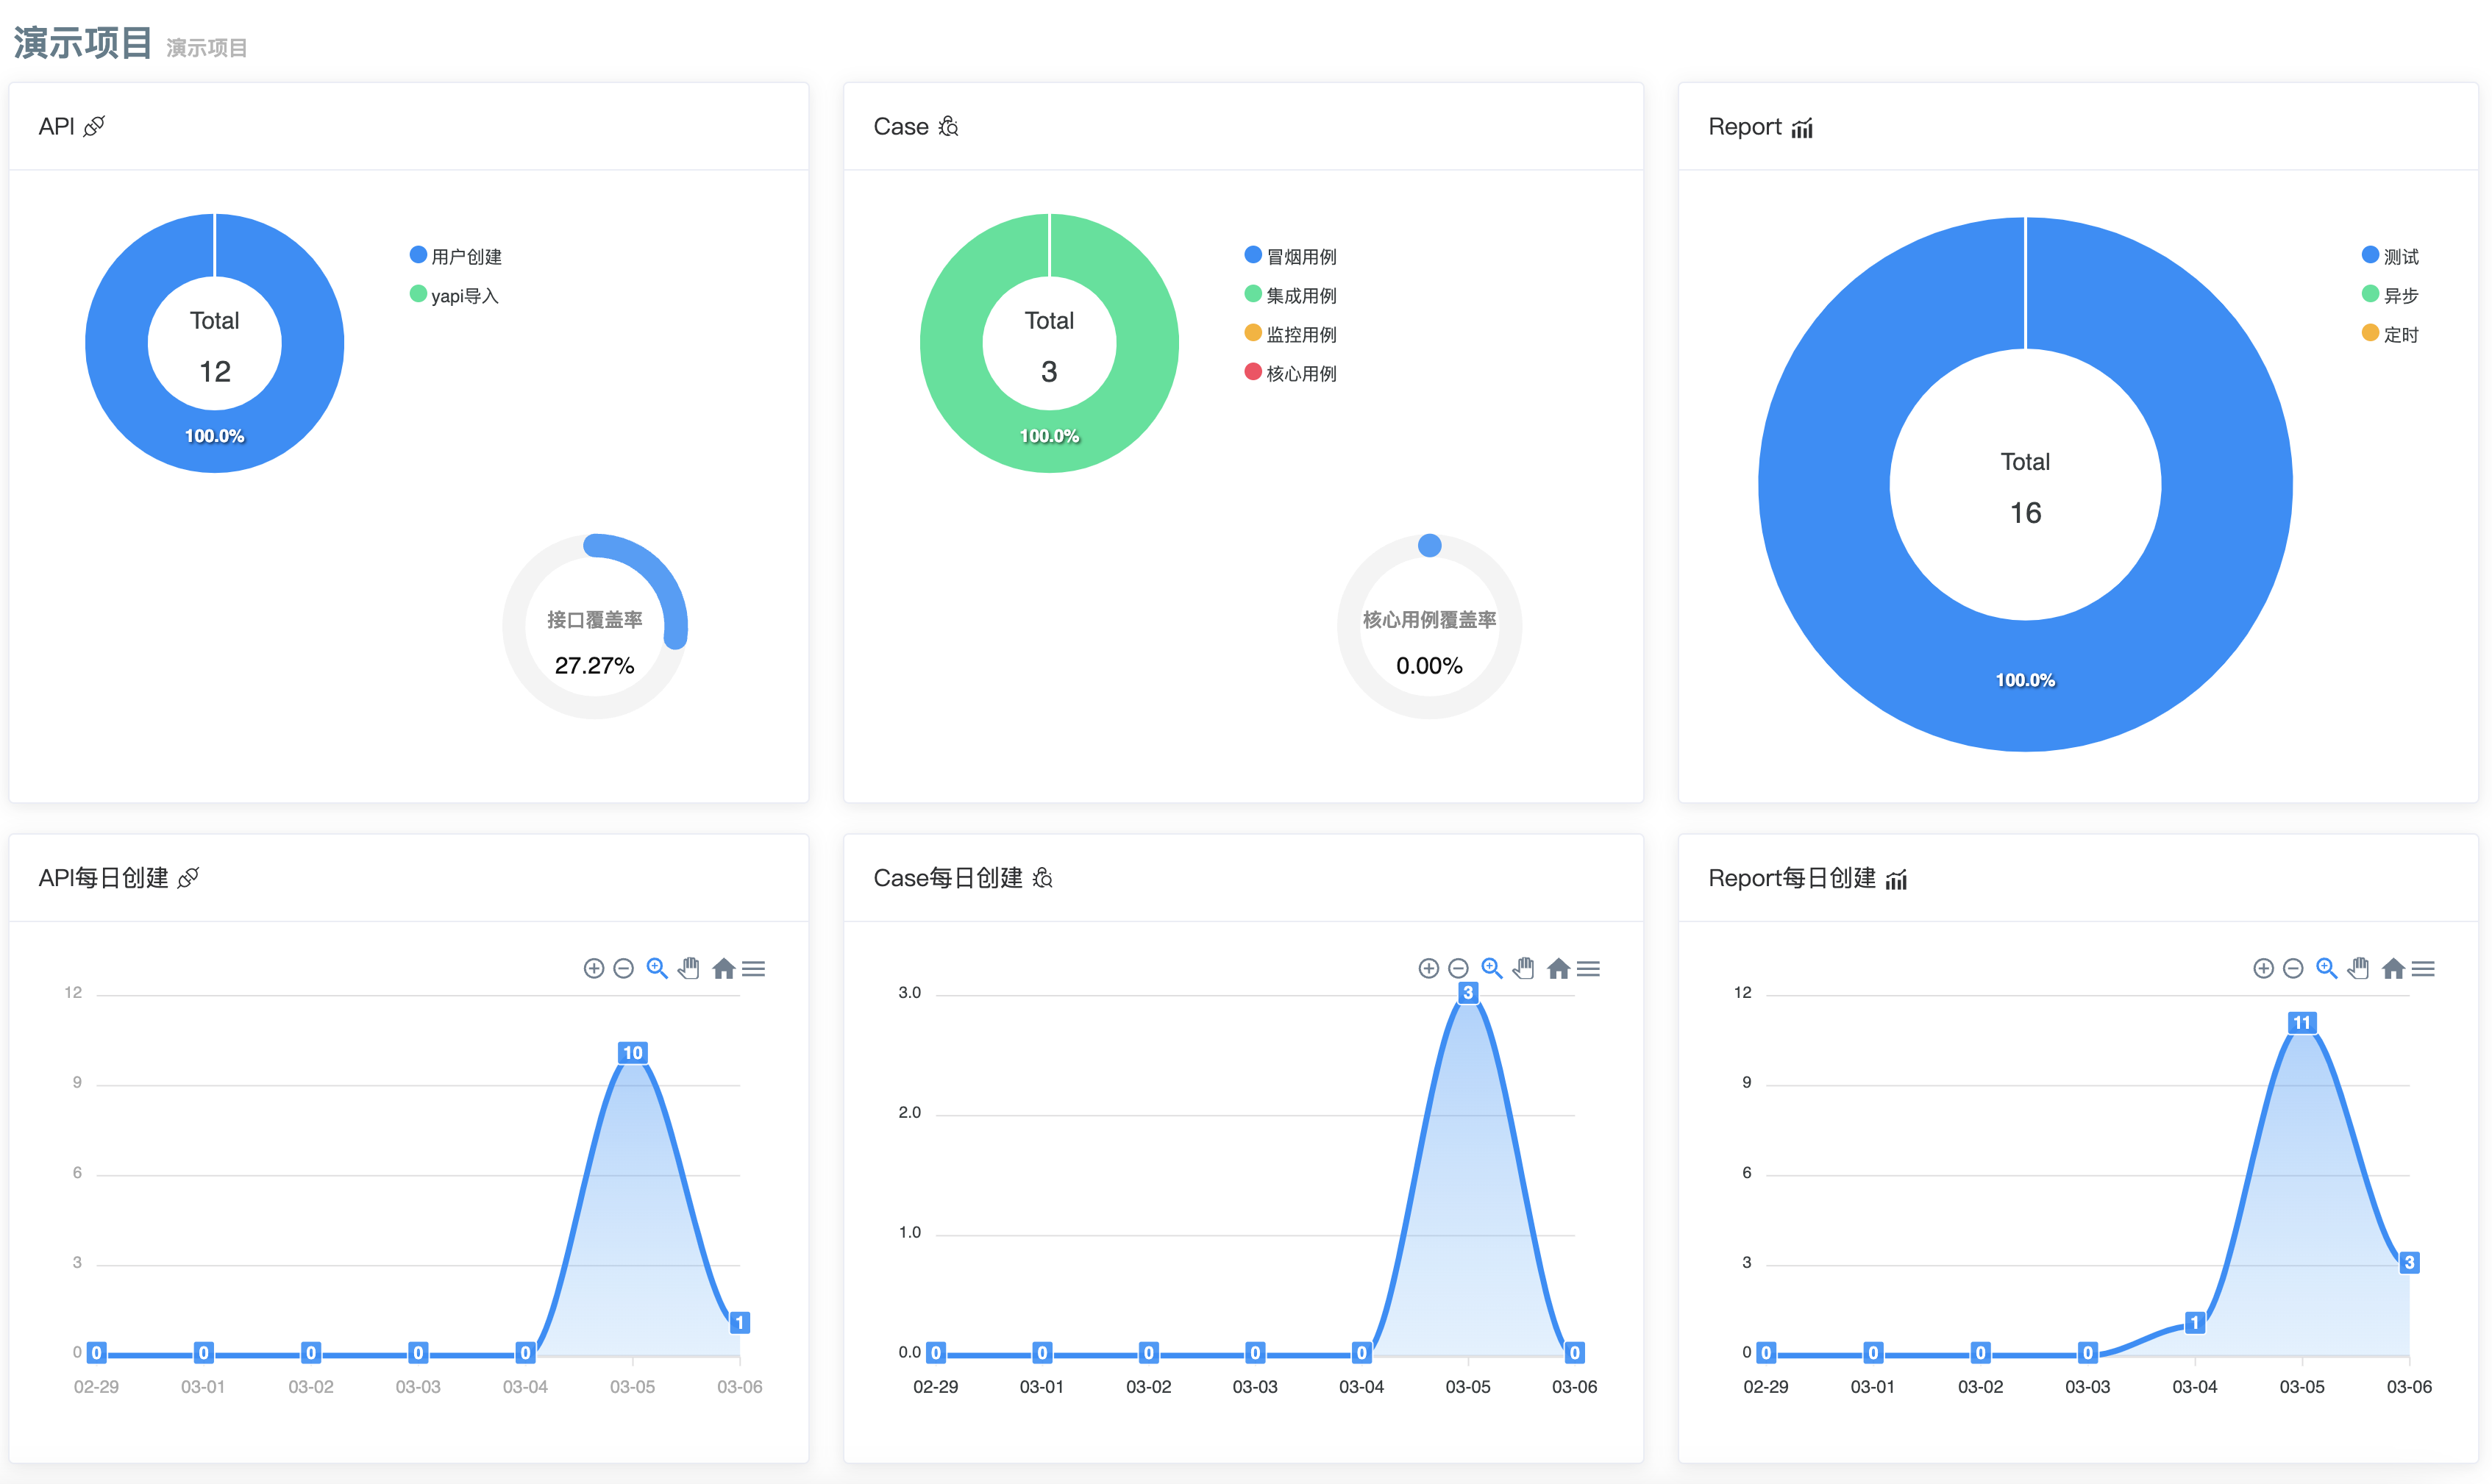This screenshot has width=2492, height=1484.
Task: Click data point labeled 10 on API chart
Action: coord(632,1053)
